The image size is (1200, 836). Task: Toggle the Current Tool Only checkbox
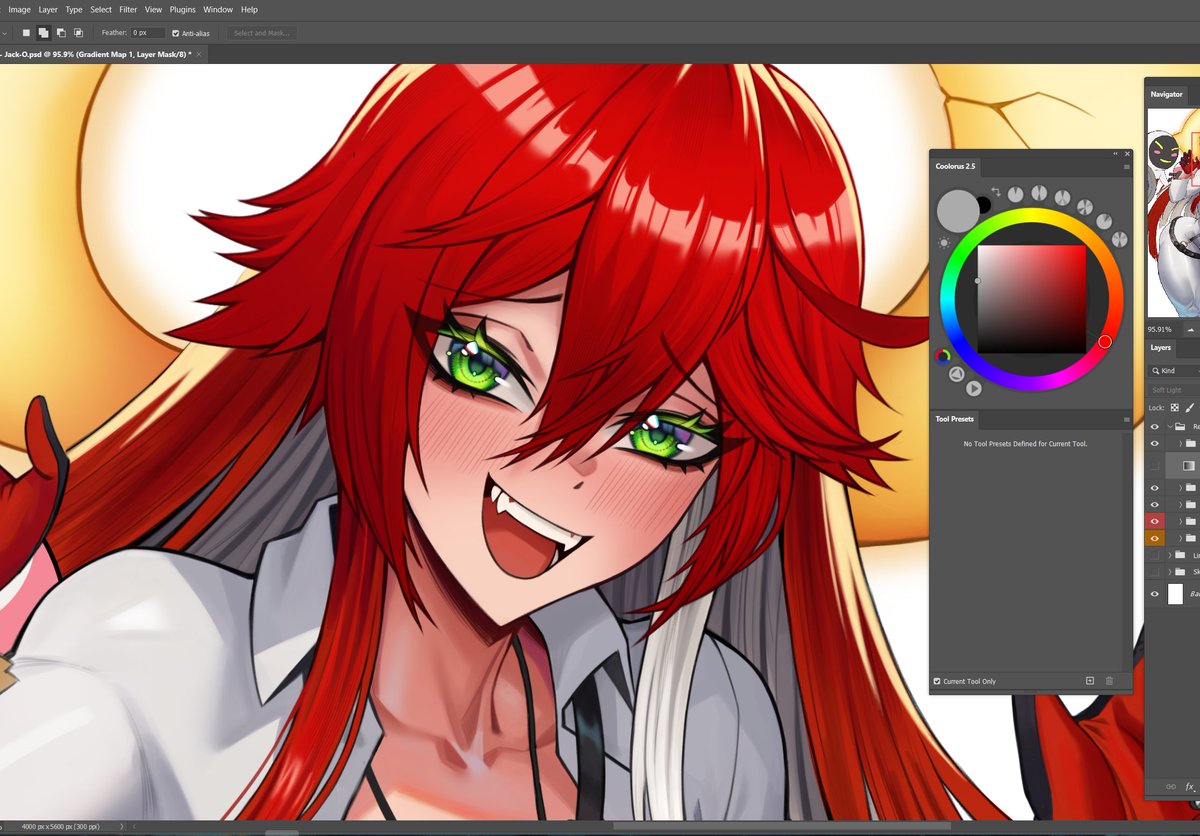[x=937, y=681]
